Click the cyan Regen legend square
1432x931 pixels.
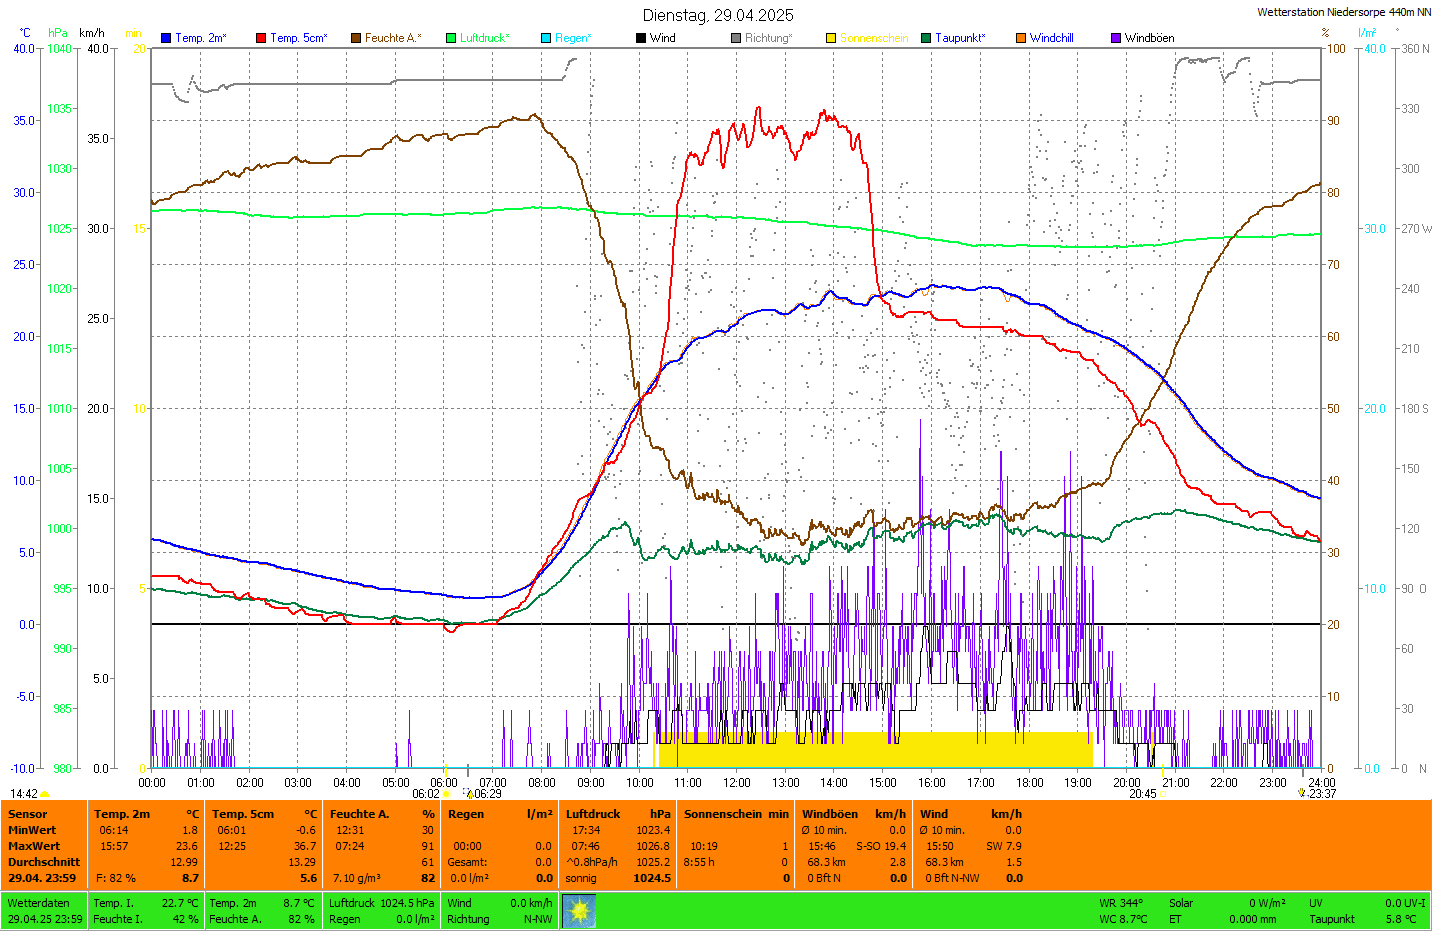(x=546, y=38)
